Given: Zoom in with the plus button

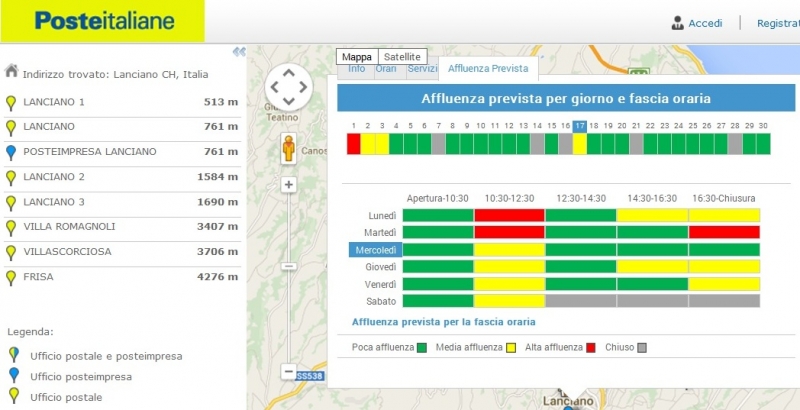Looking at the screenshot, I should (x=289, y=185).
